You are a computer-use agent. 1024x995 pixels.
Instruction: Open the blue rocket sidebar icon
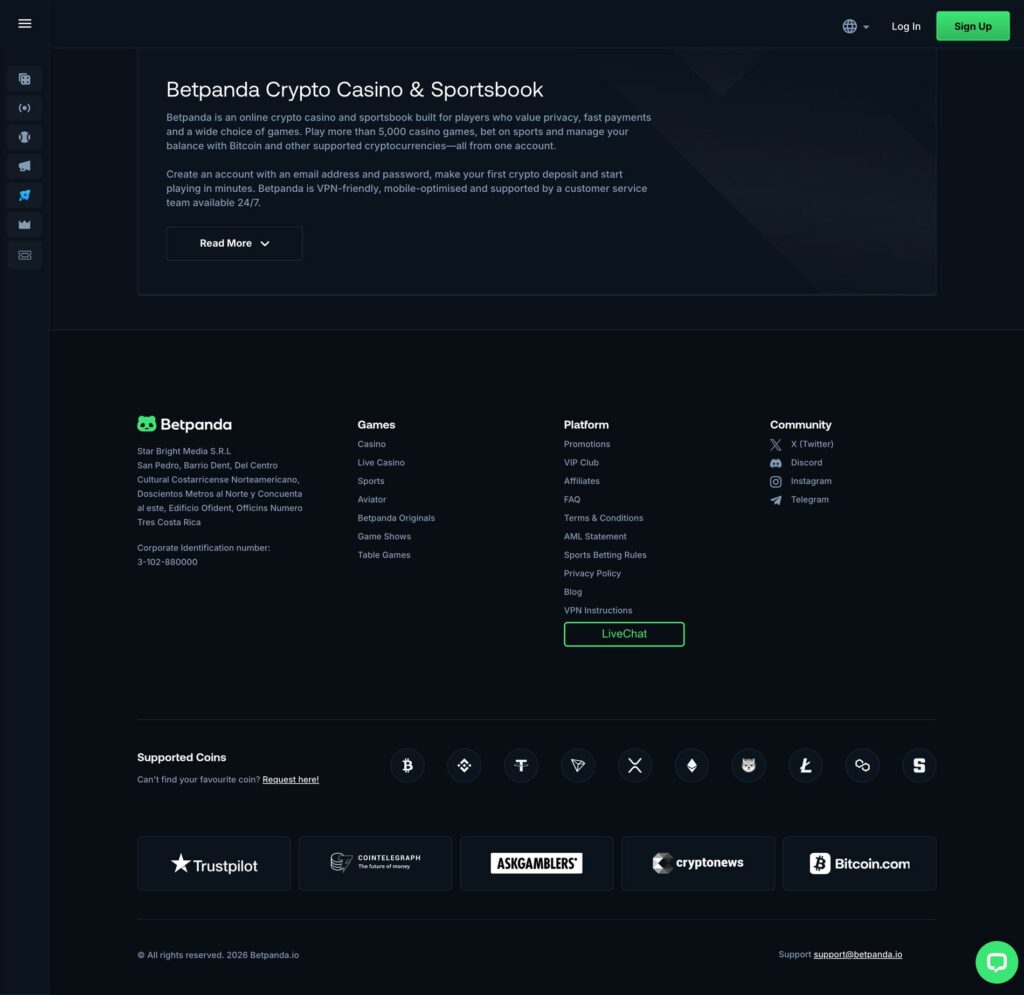25,195
